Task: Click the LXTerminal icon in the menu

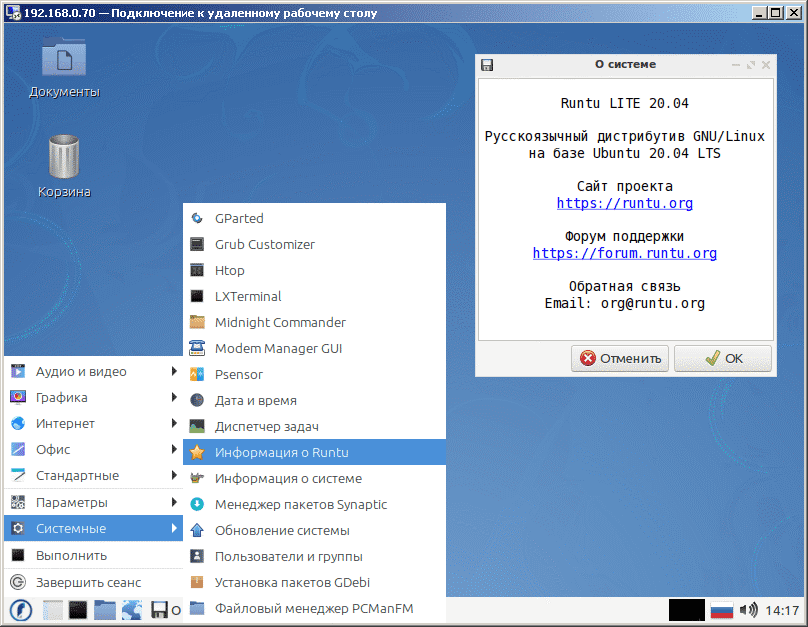Action: click(197, 296)
